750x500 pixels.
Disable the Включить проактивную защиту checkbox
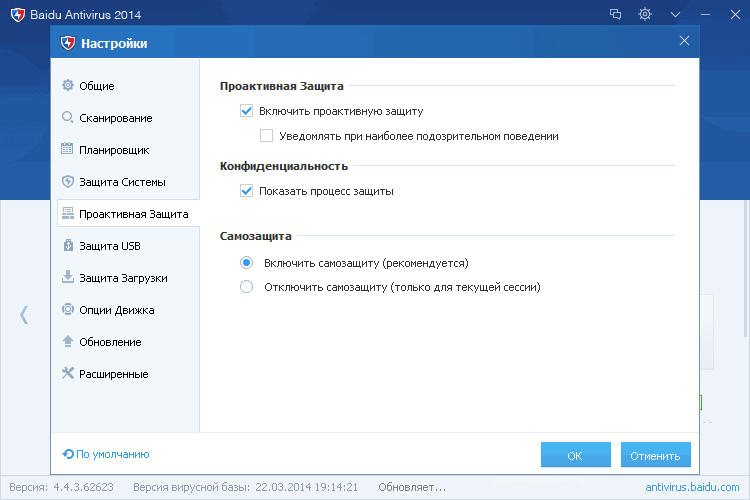point(246,111)
